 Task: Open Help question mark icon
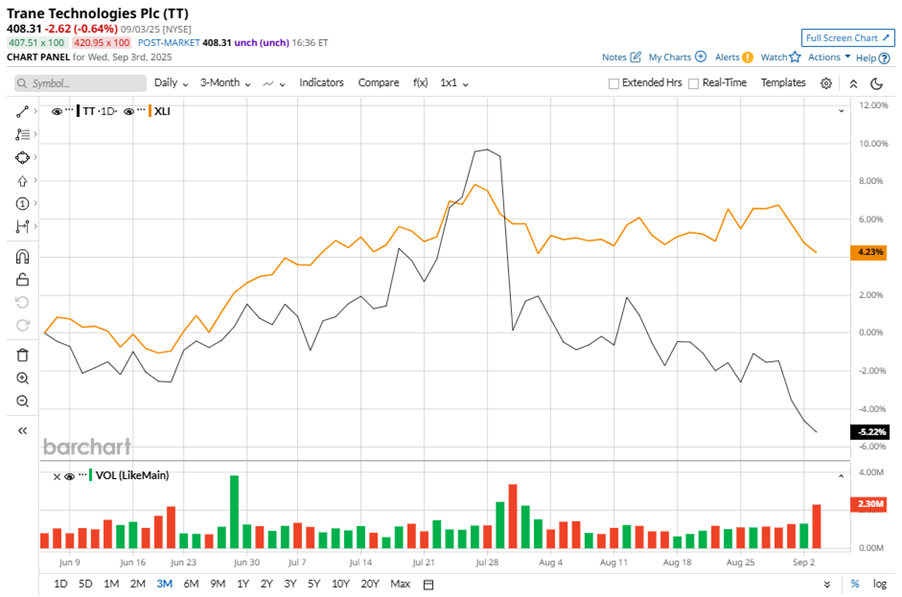(885, 58)
